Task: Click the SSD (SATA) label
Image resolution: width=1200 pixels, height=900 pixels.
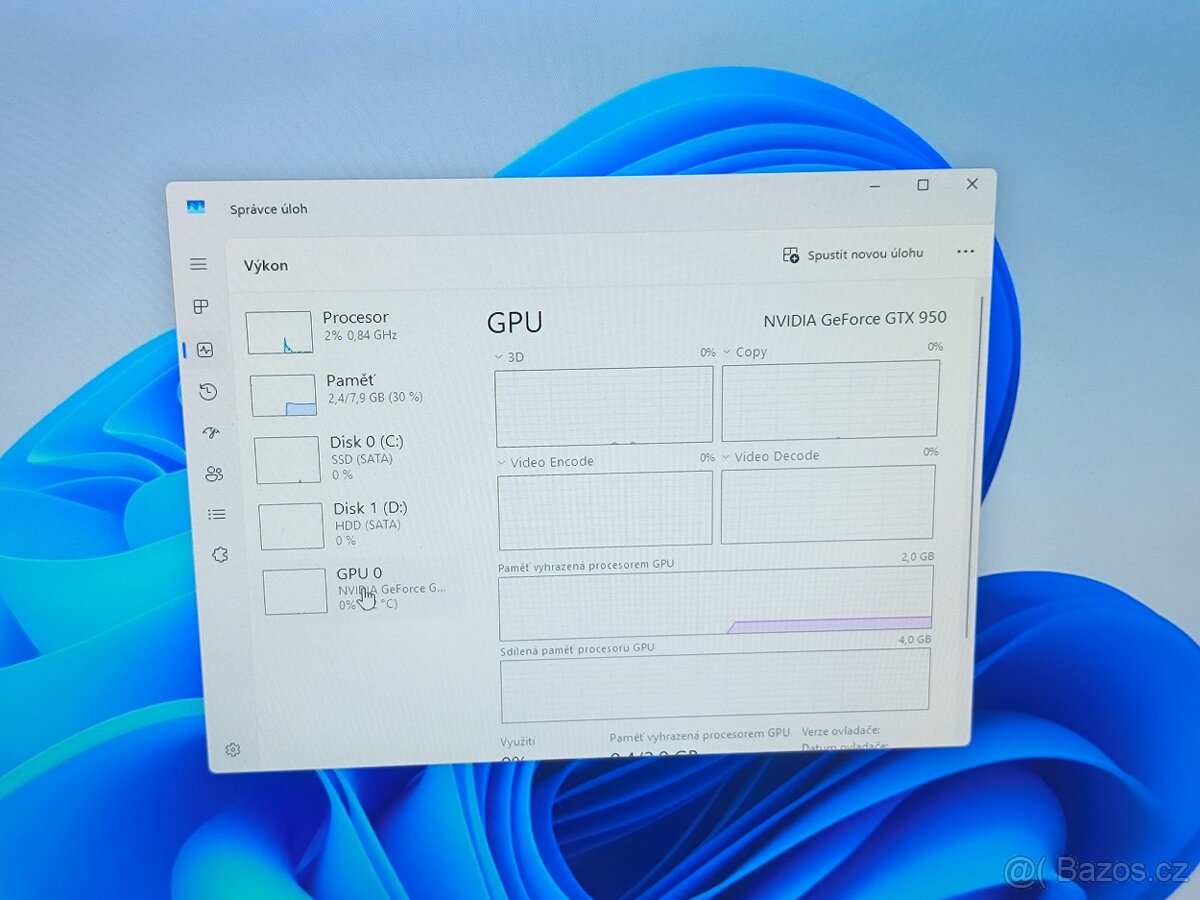Action: (x=362, y=459)
